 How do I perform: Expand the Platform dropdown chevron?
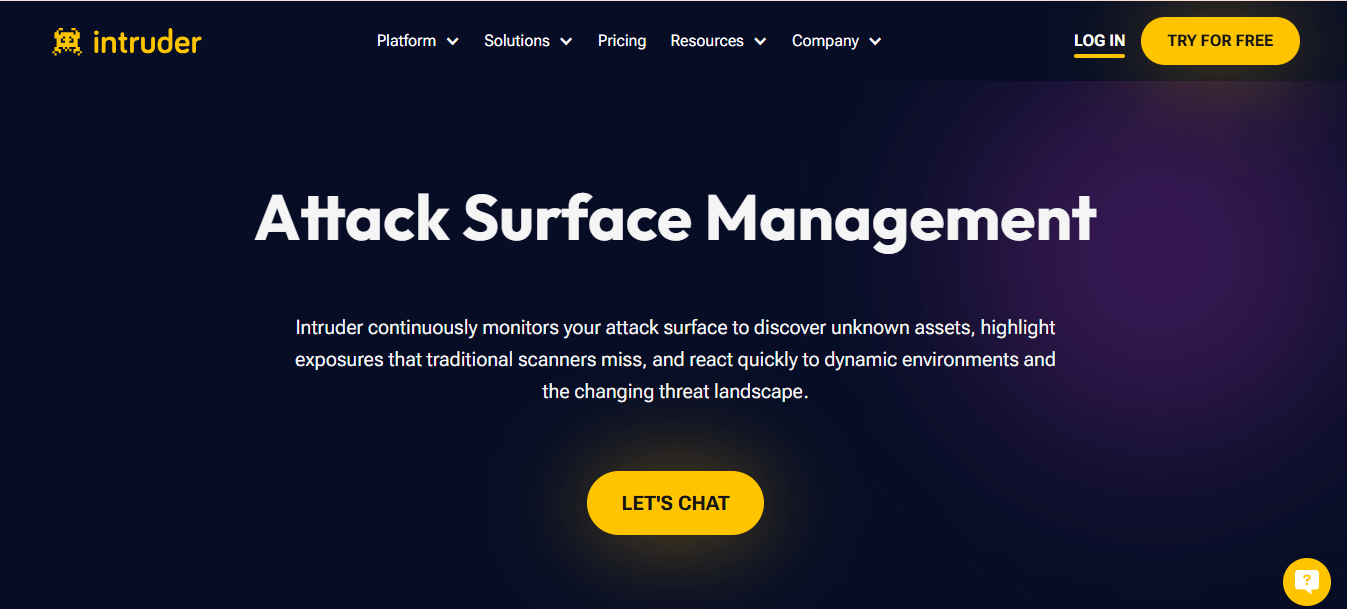point(452,42)
